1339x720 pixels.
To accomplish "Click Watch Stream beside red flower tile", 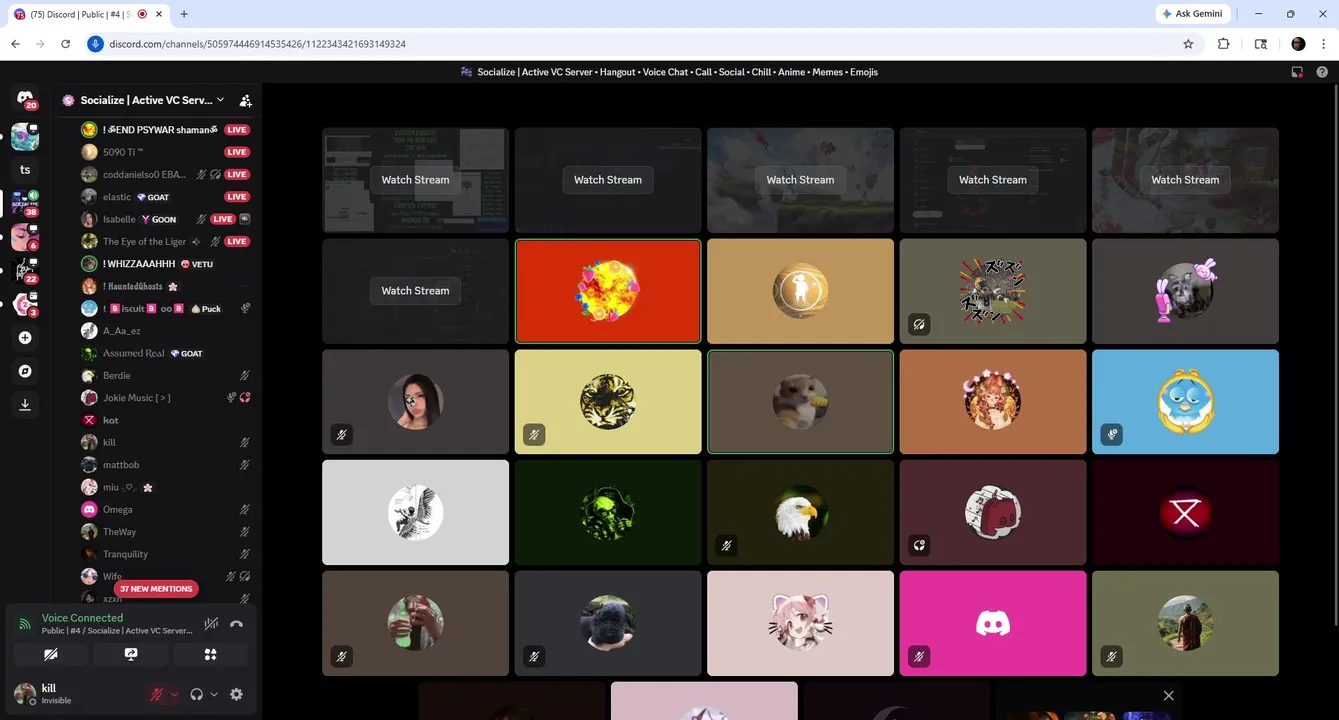I will pos(415,291).
